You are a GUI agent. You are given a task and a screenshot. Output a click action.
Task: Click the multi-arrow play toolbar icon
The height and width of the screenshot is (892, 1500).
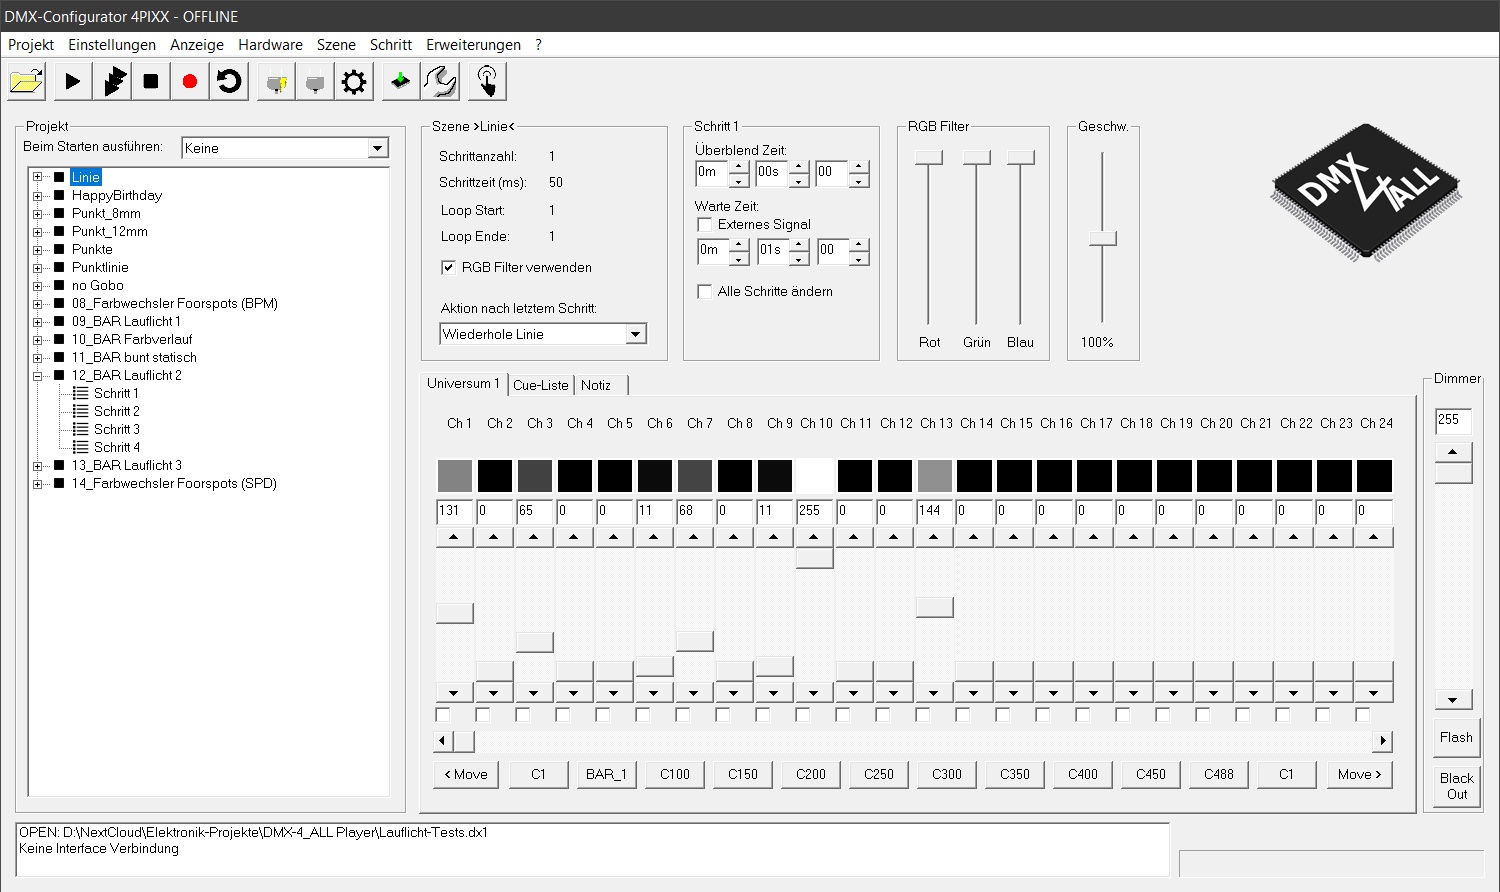point(112,81)
